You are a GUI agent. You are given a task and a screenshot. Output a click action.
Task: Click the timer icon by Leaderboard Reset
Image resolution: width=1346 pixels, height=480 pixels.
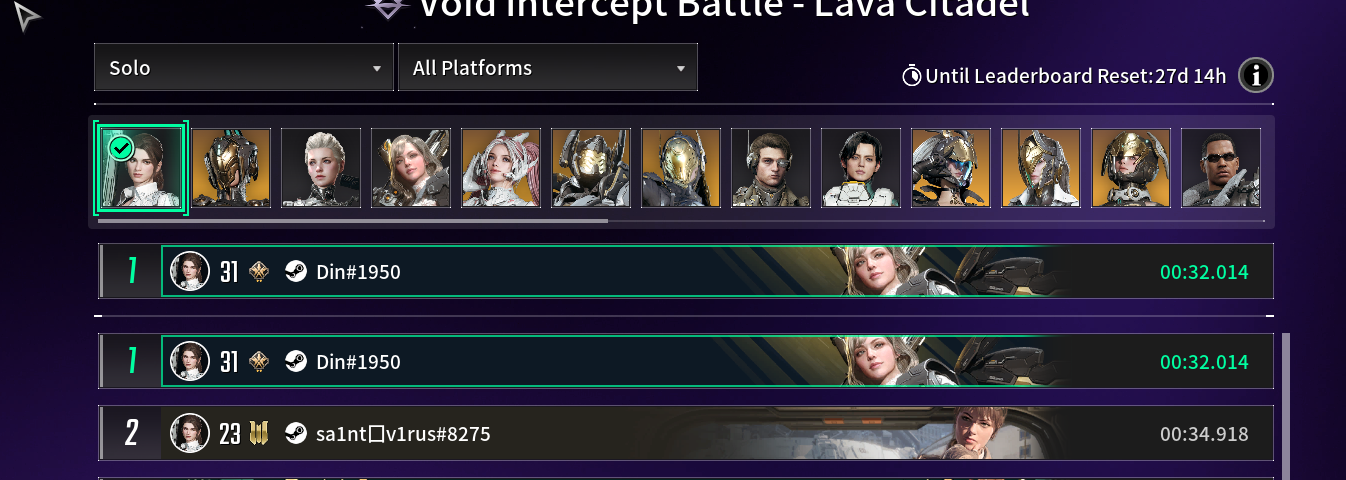coord(911,75)
